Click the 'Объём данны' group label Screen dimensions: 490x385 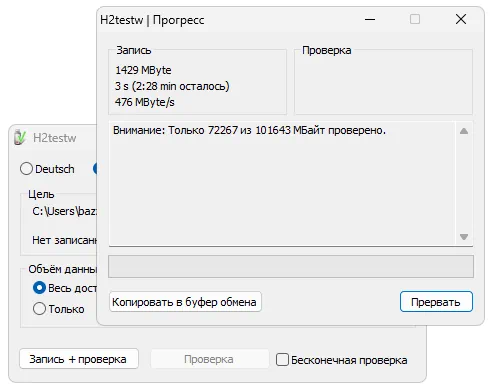pyautogui.click(x=62, y=269)
